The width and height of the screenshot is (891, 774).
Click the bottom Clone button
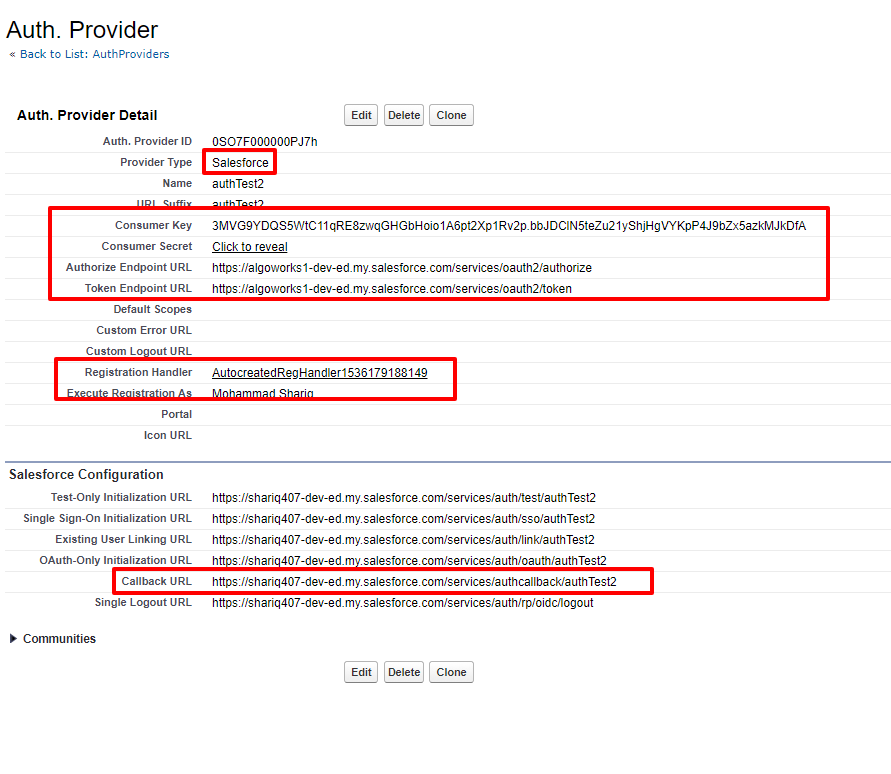pyautogui.click(x=451, y=672)
